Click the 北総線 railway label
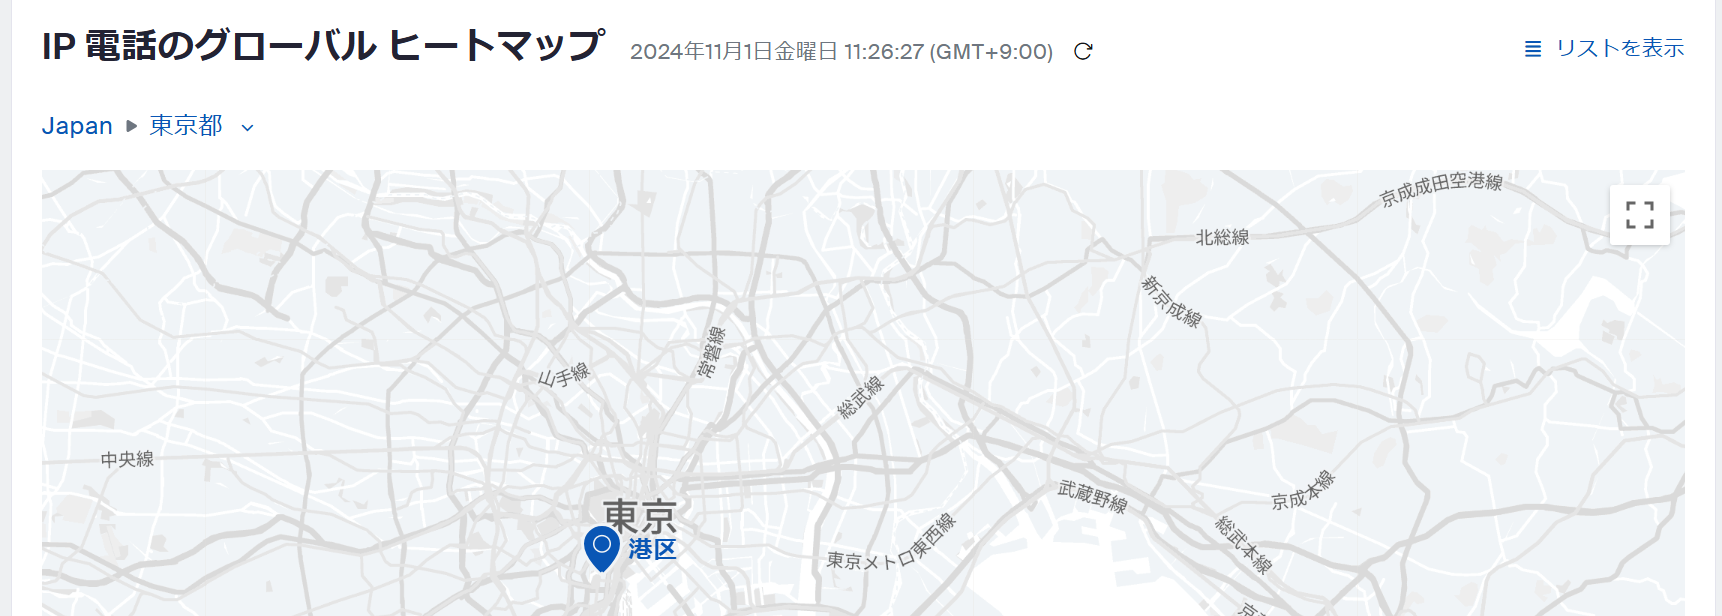 [x=1222, y=237]
